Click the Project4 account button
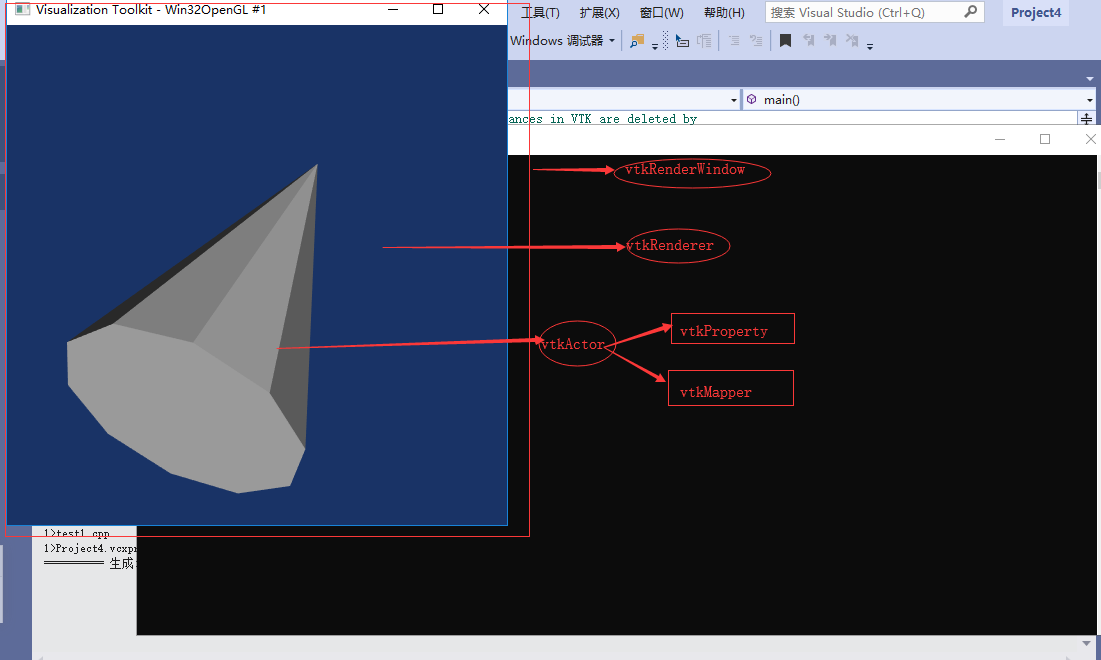Screen dimensions: 1101x660 tap(1035, 12)
